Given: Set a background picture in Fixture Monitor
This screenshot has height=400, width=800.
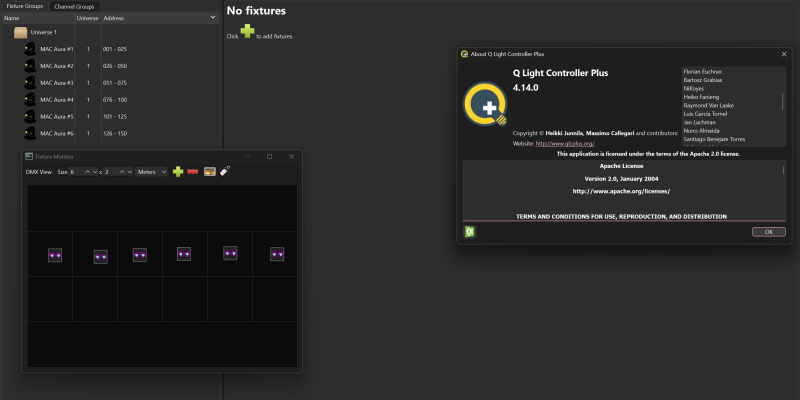Looking at the screenshot, I should (210, 172).
